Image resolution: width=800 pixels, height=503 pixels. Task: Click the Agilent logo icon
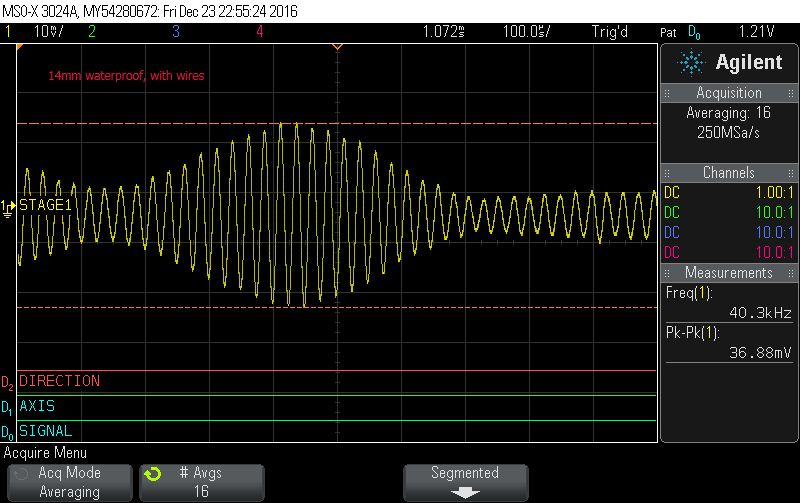692,63
